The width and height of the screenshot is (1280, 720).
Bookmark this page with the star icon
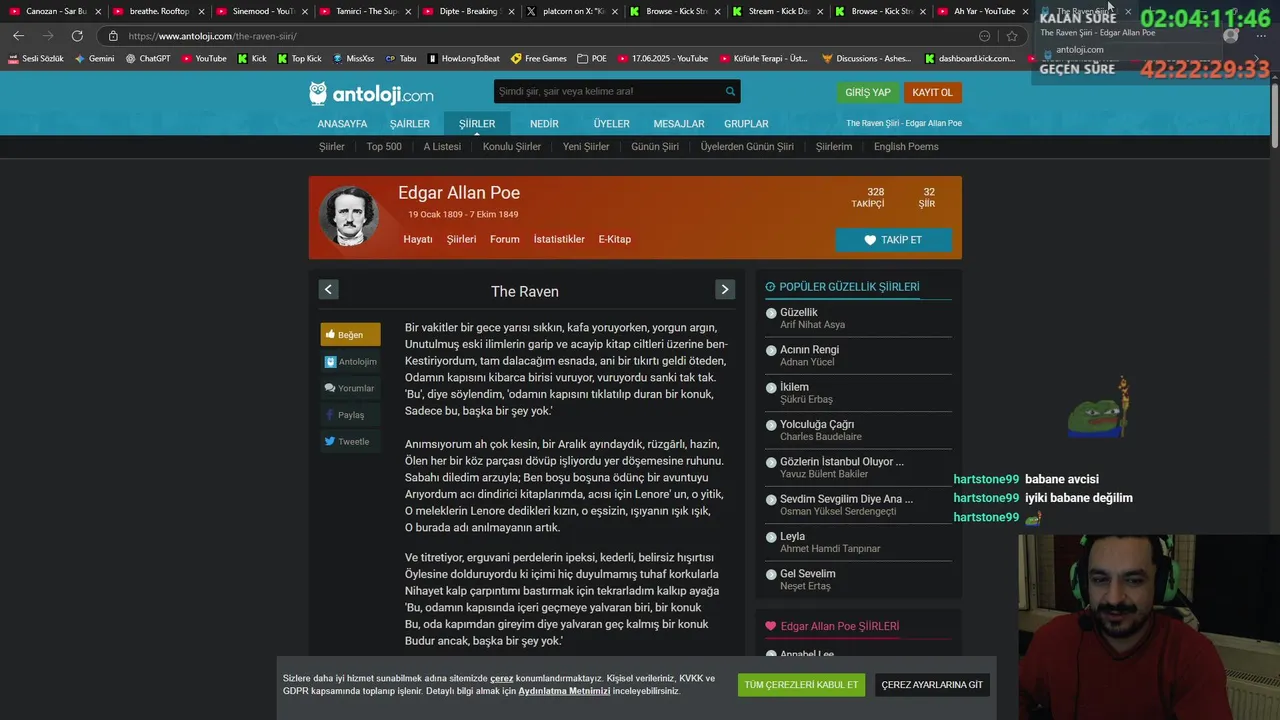(x=1012, y=36)
